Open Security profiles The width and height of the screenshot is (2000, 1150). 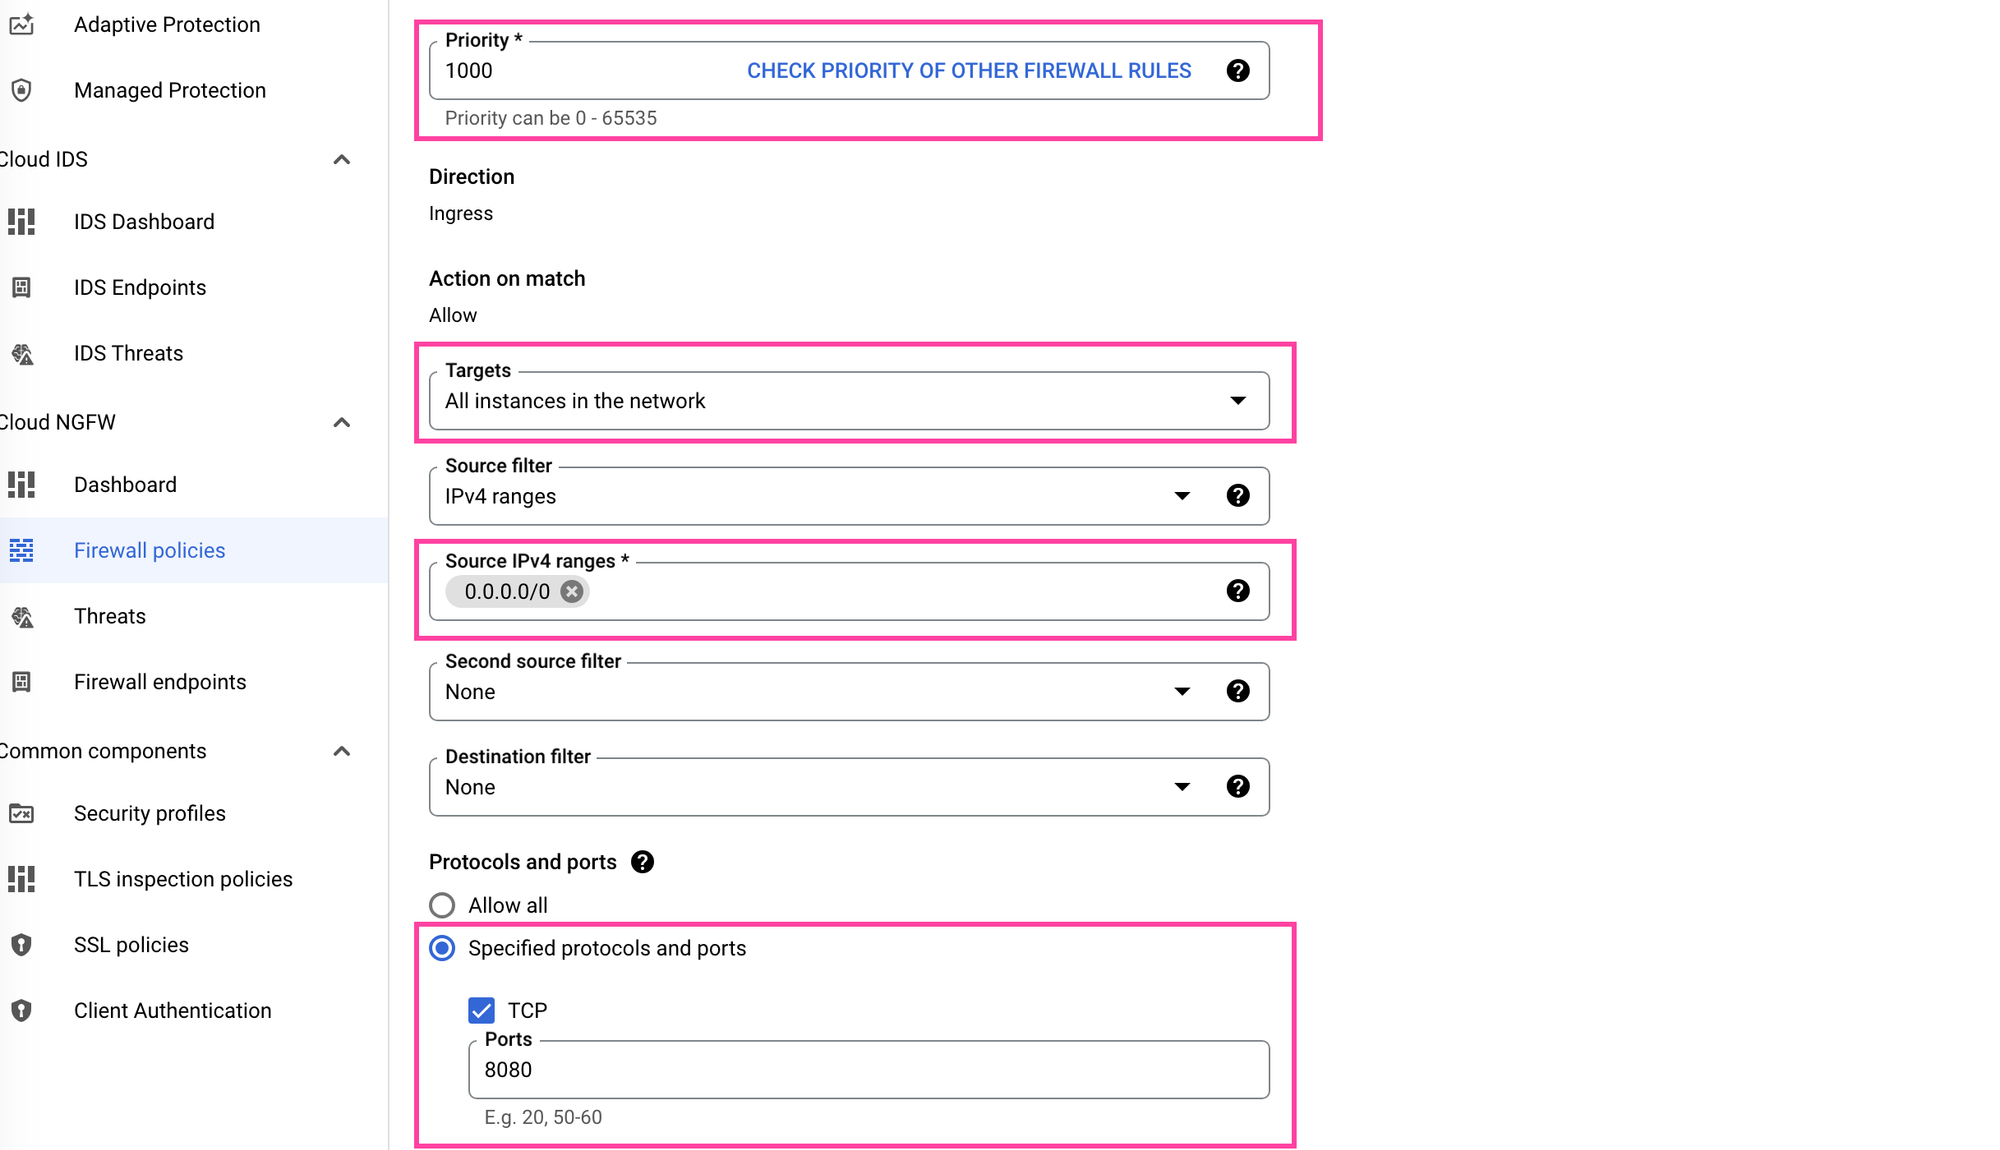pyautogui.click(x=150, y=813)
